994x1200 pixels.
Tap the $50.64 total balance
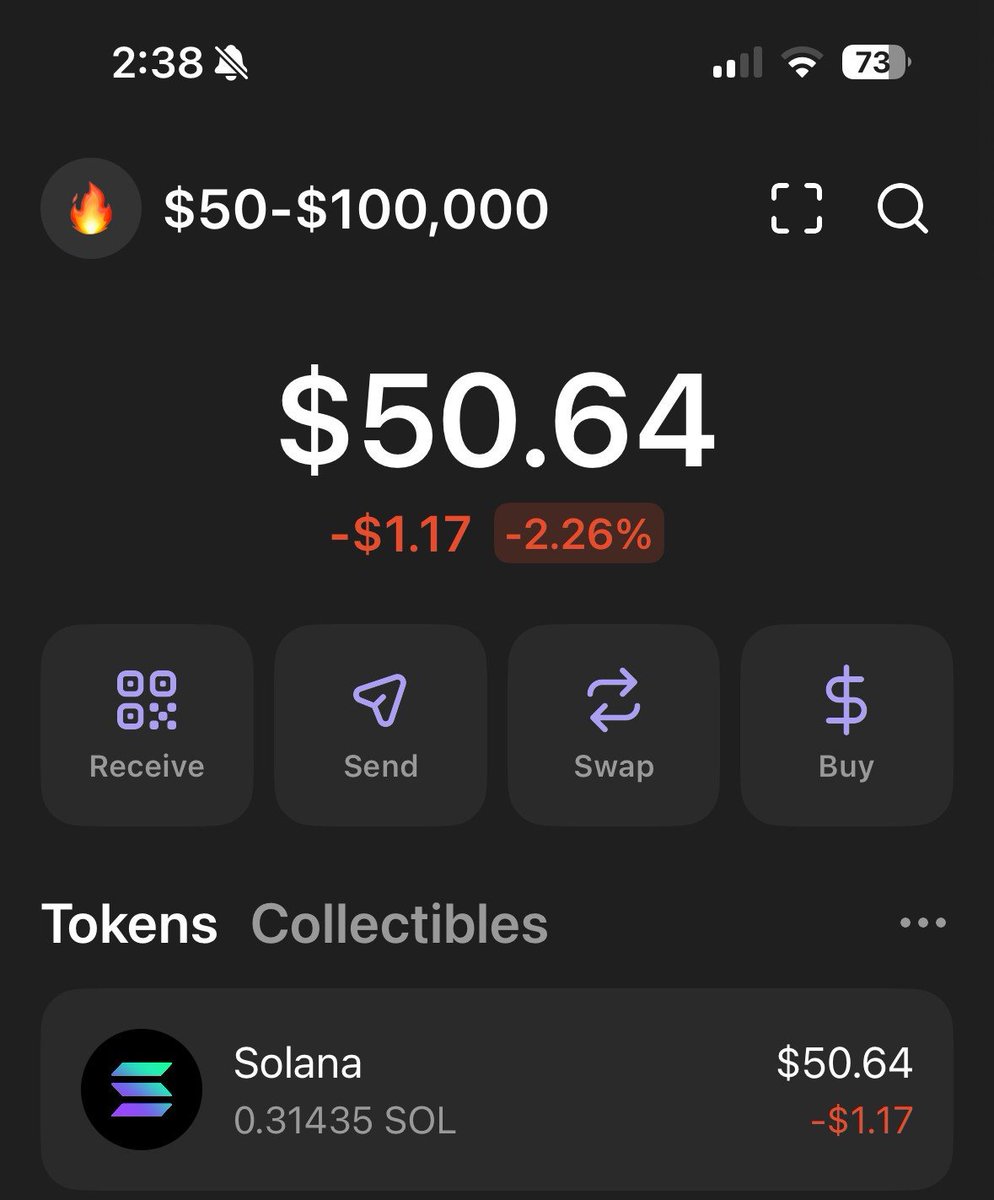coord(497,422)
